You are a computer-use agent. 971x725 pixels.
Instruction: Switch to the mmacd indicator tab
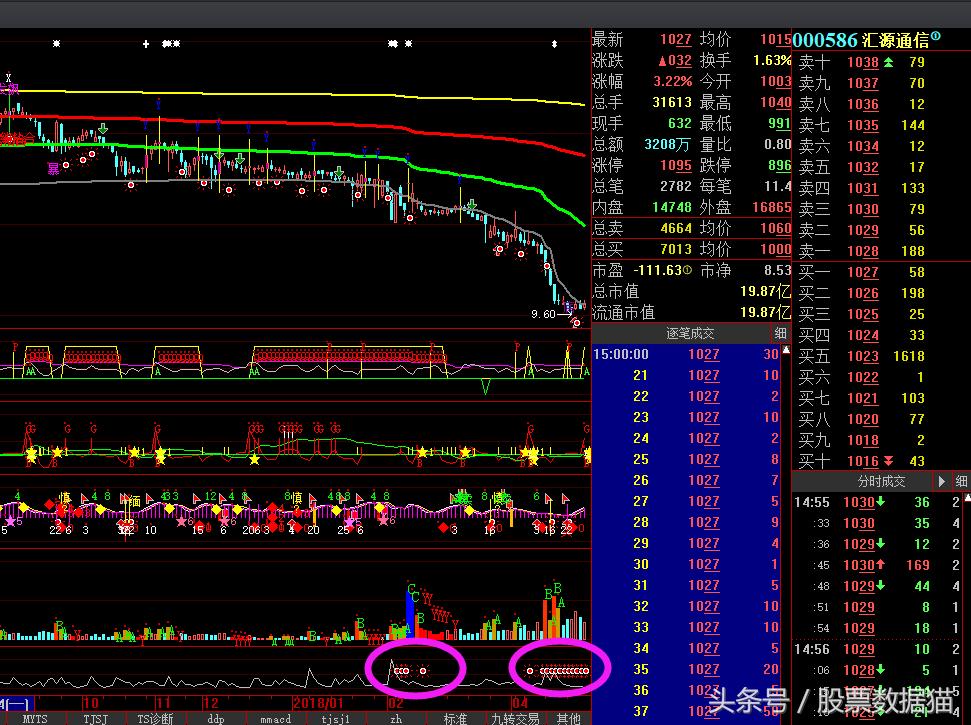275,718
